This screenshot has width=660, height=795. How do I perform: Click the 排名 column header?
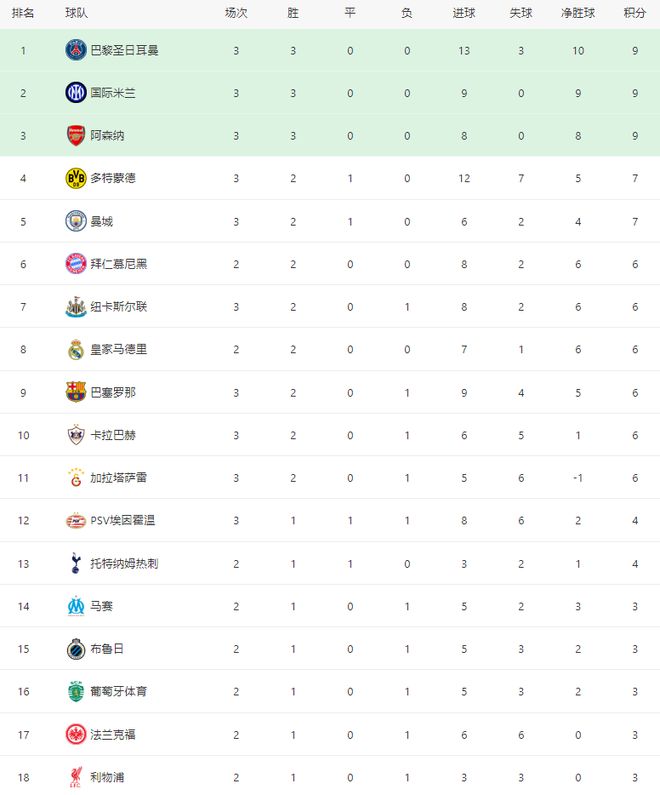click(x=23, y=13)
